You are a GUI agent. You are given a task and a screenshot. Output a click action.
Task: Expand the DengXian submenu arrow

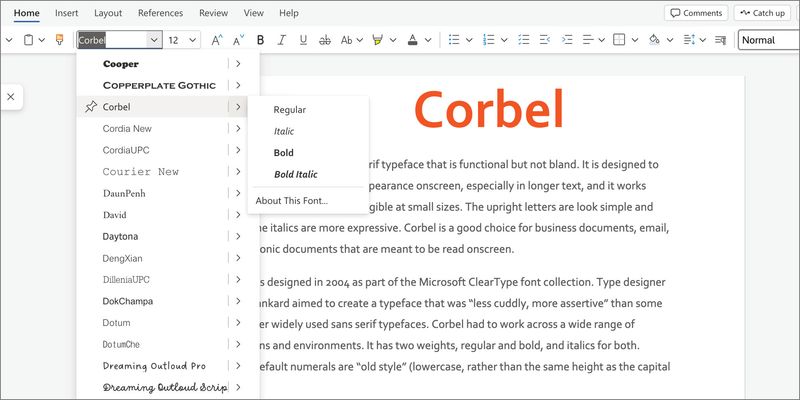238,258
